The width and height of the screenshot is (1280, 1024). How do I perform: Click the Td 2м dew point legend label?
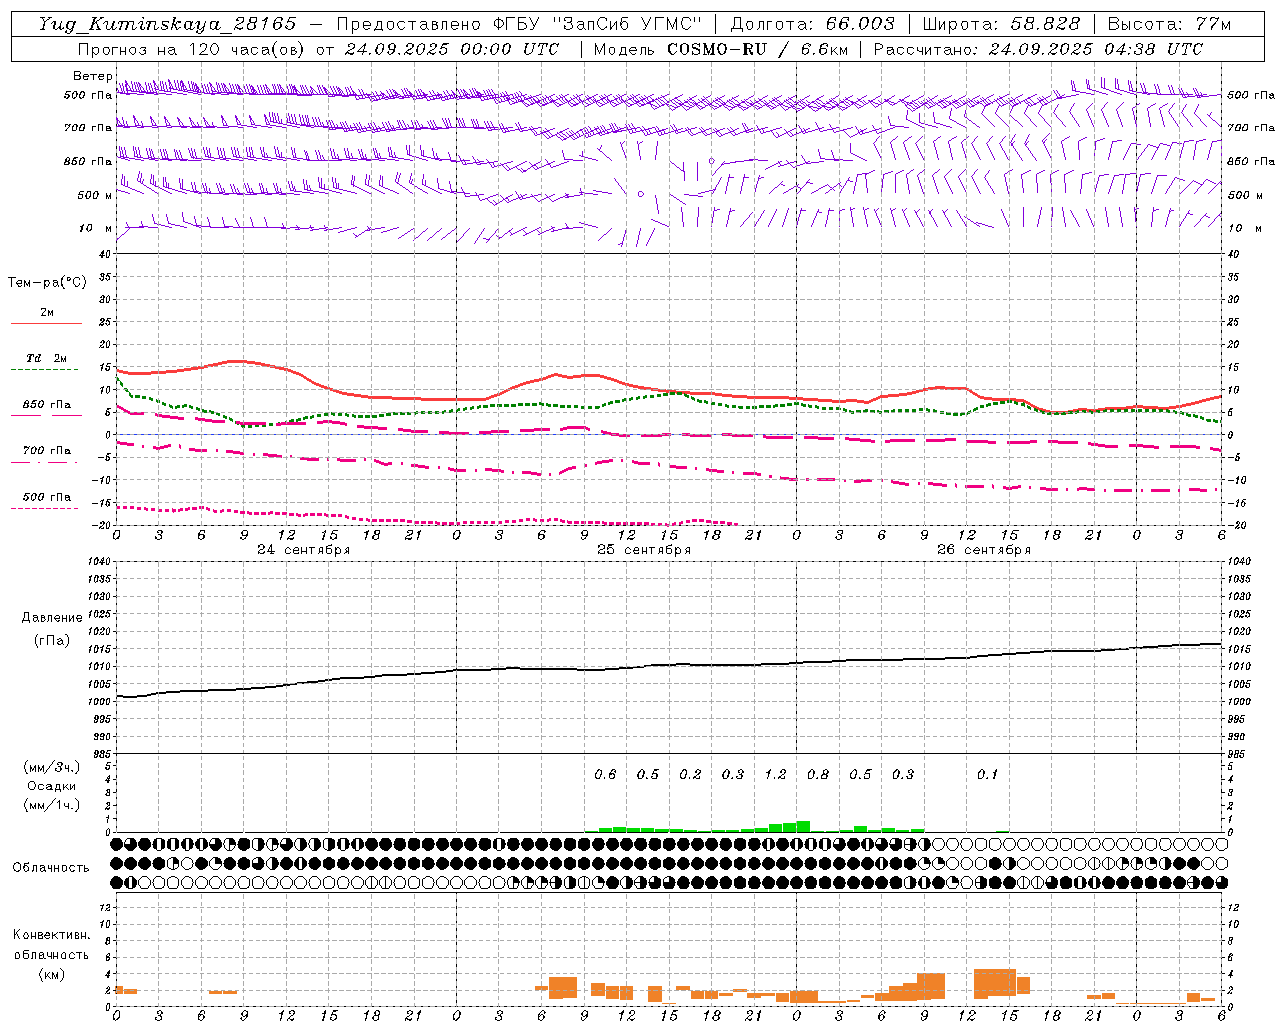pos(47,358)
